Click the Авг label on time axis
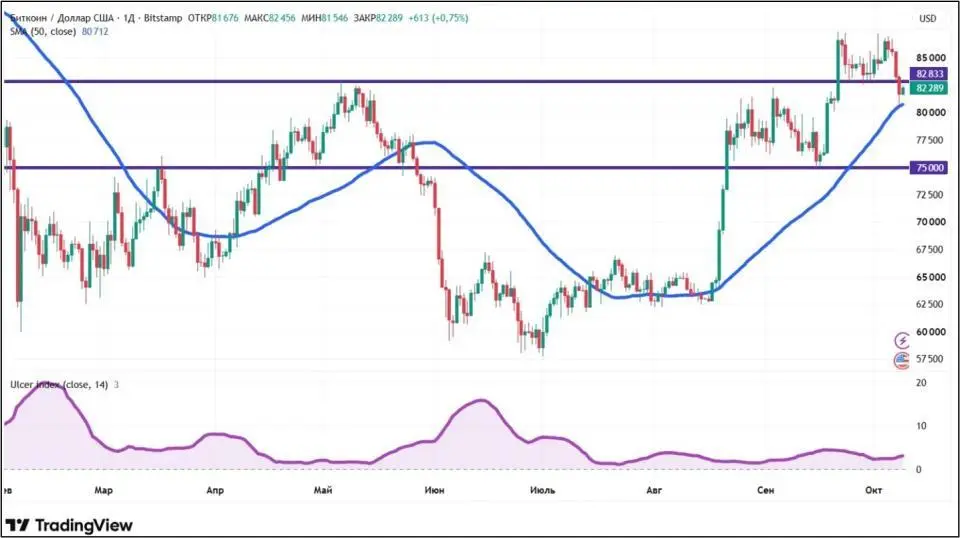The width and height of the screenshot is (960, 538). (654, 490)
